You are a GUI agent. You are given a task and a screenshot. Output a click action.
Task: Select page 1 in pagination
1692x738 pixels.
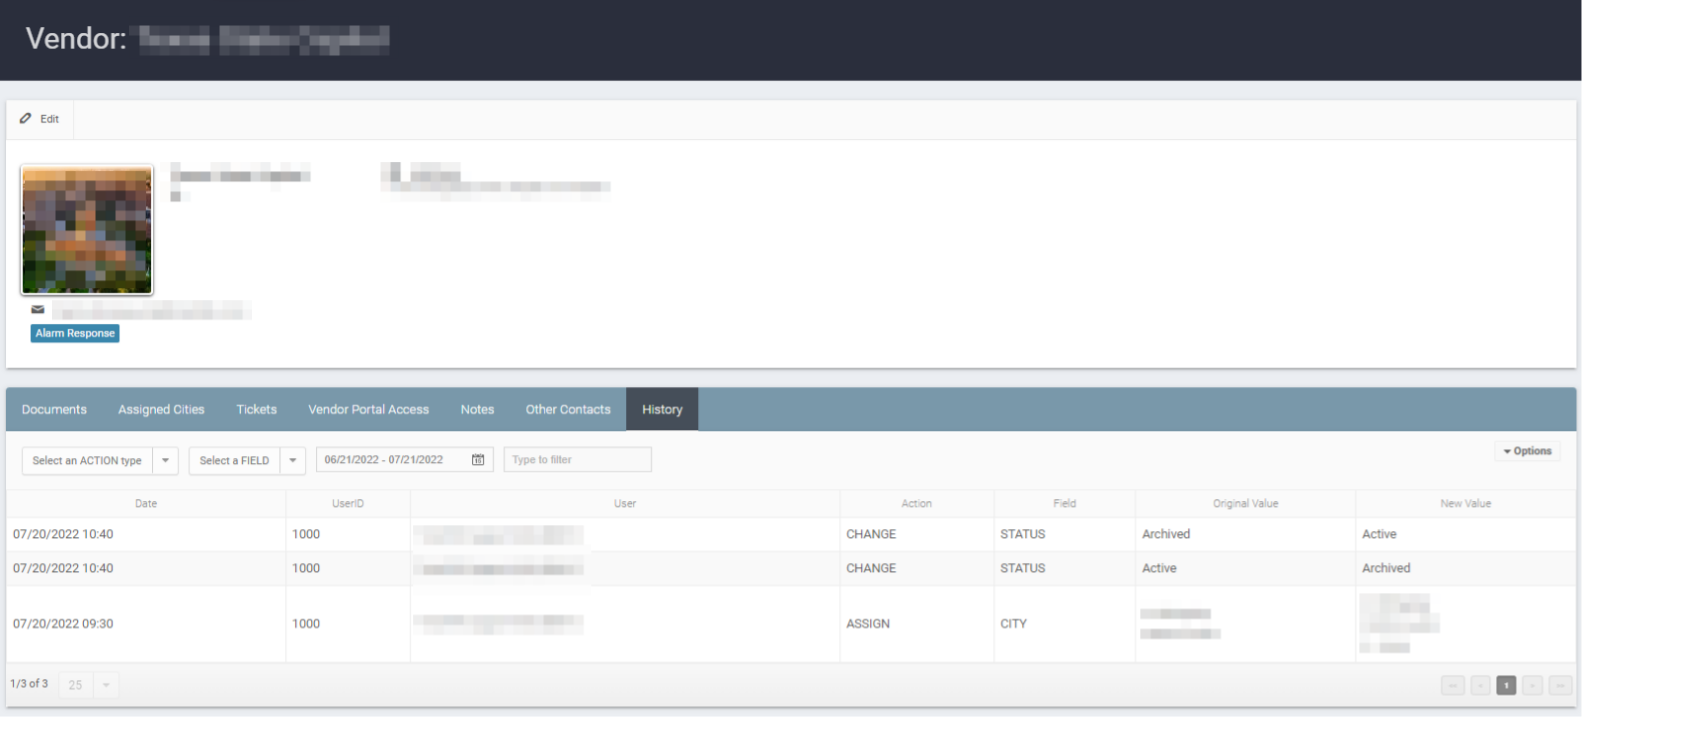tap(1506, 685)
